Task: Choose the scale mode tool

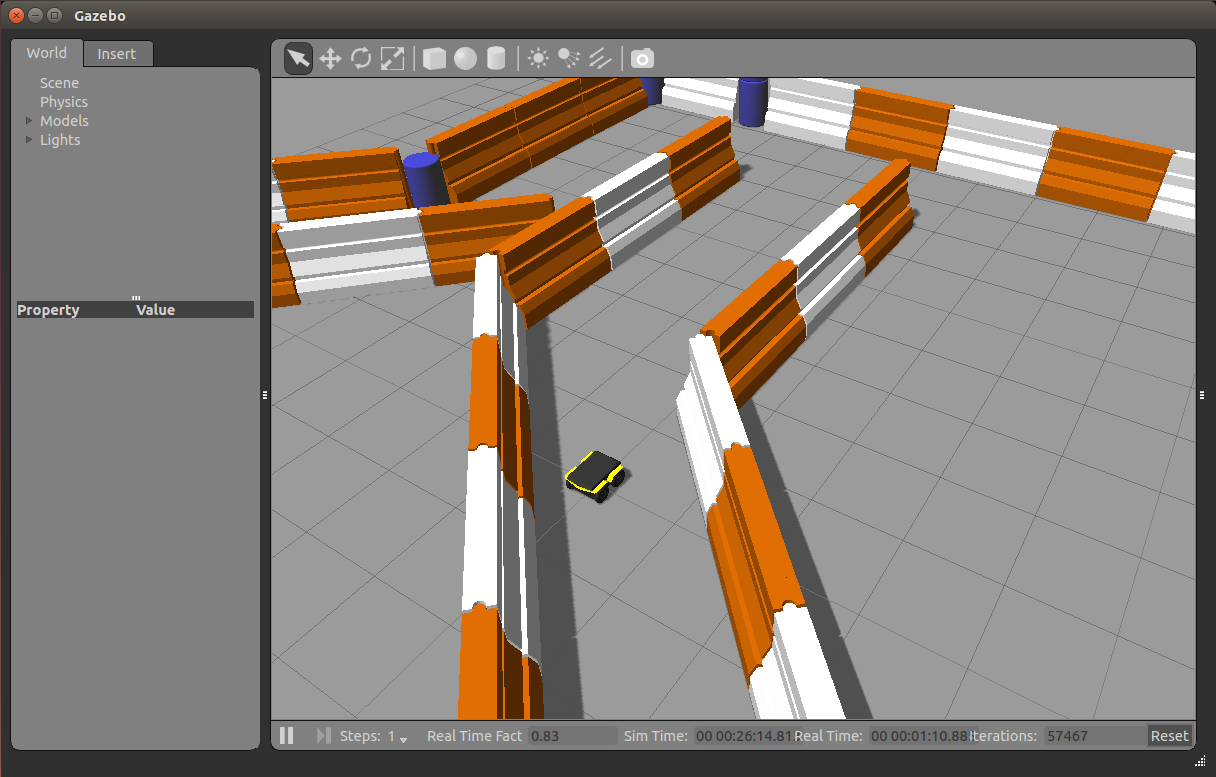Action: coord(392,59)
